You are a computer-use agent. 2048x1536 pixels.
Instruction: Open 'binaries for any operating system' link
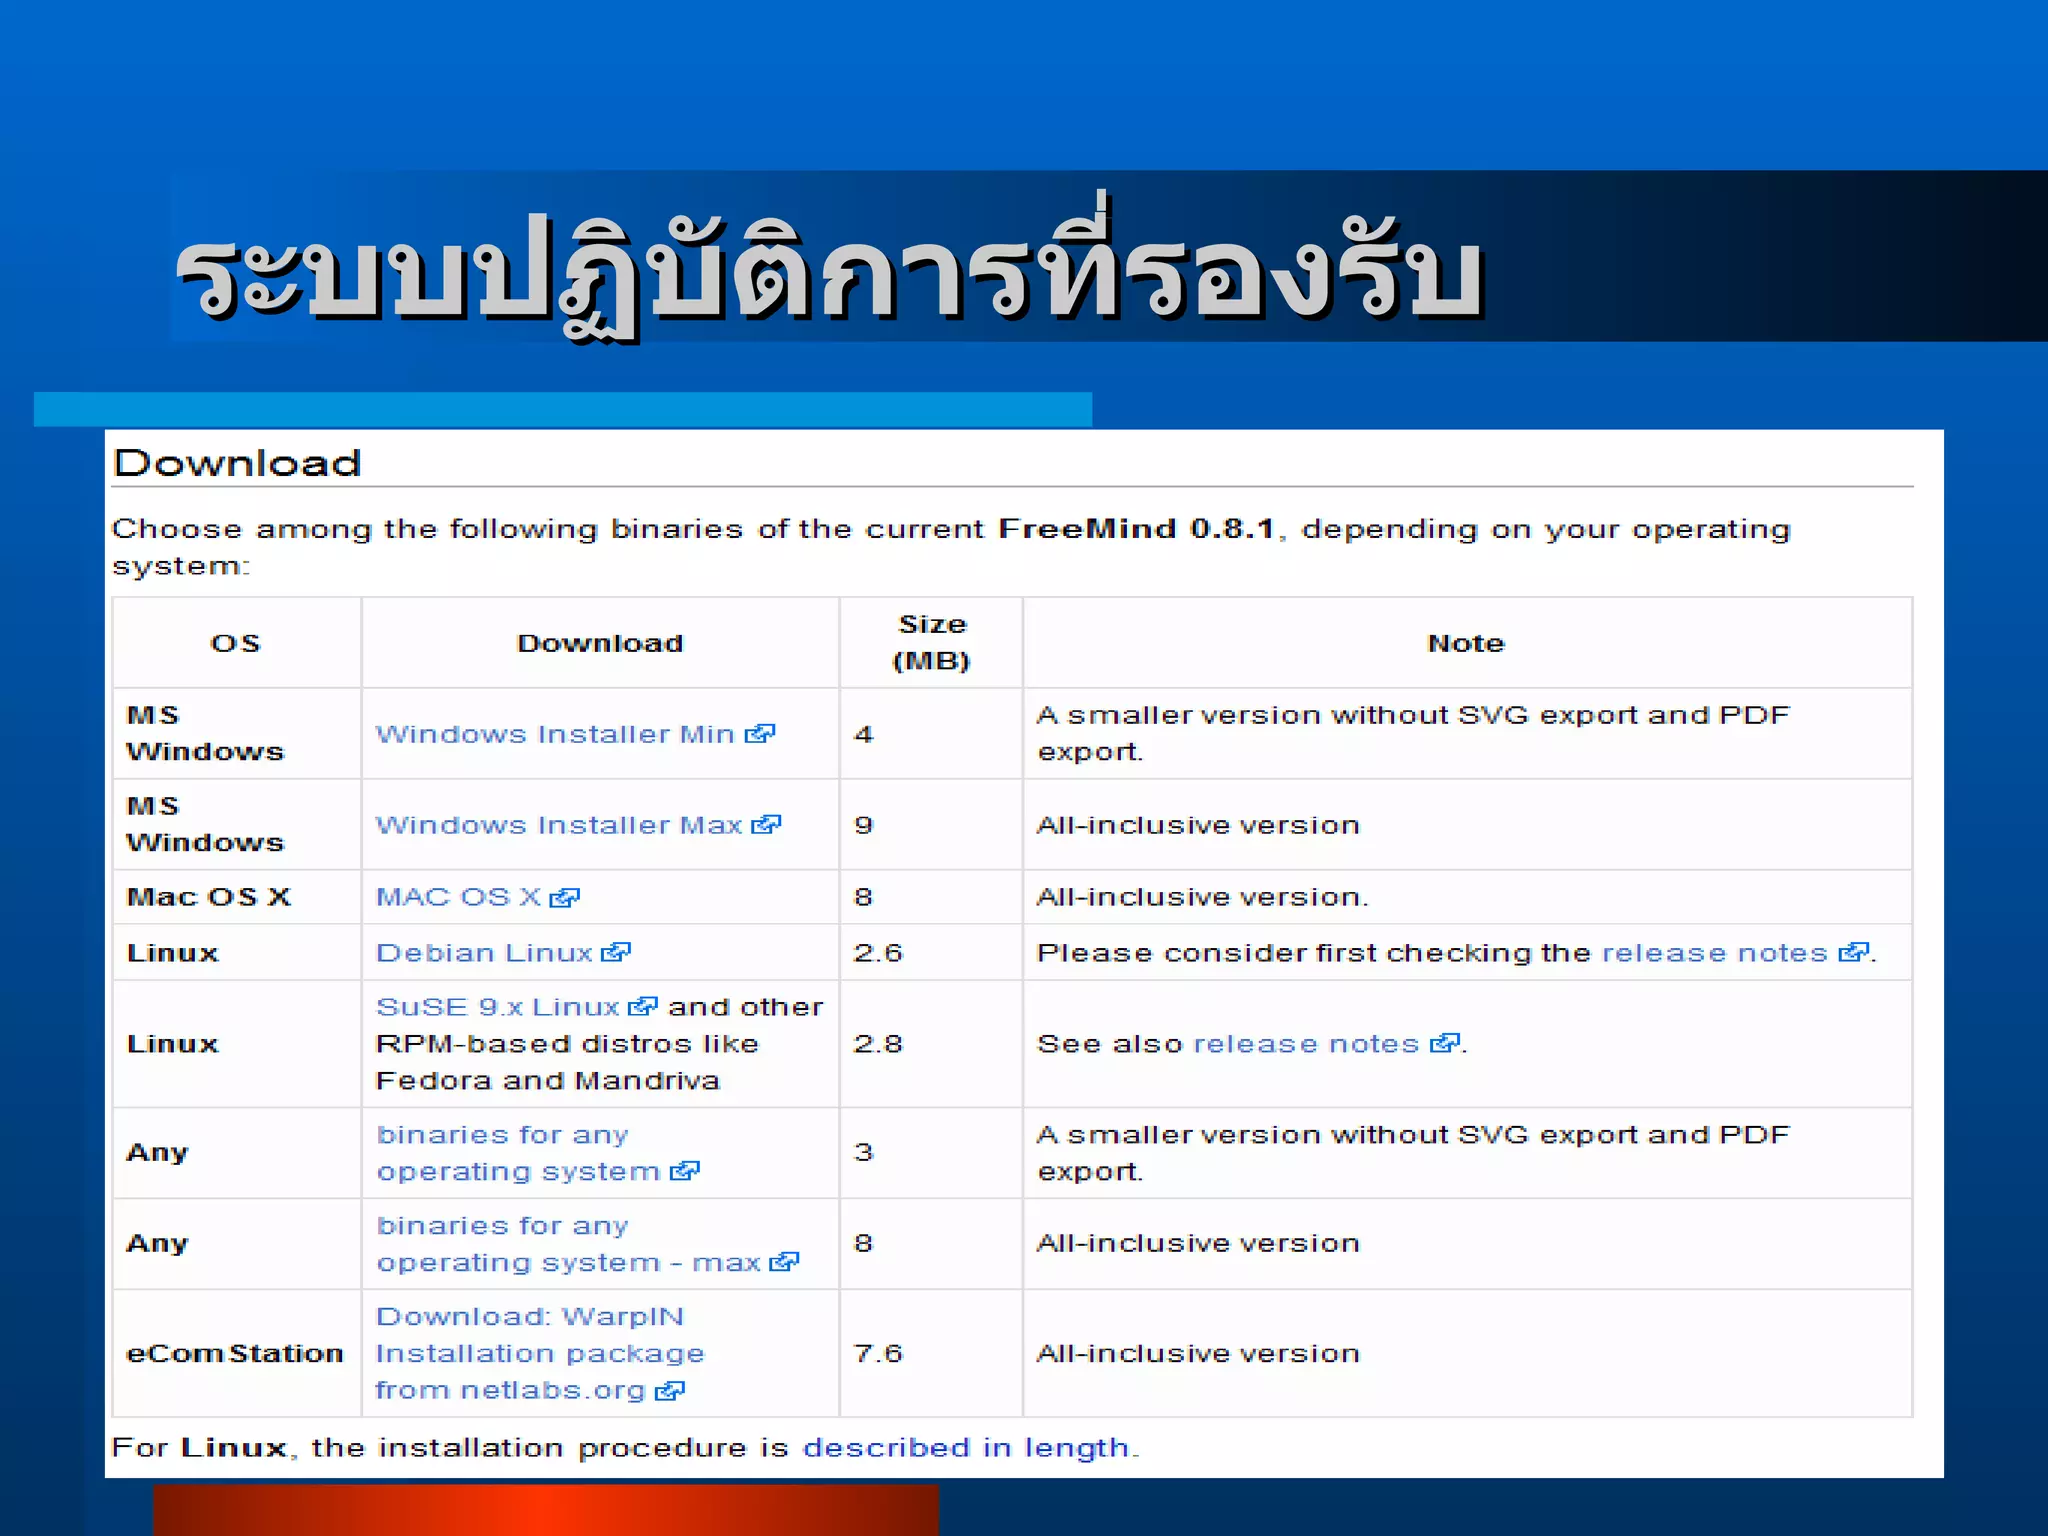click(x=517, y=1171)
